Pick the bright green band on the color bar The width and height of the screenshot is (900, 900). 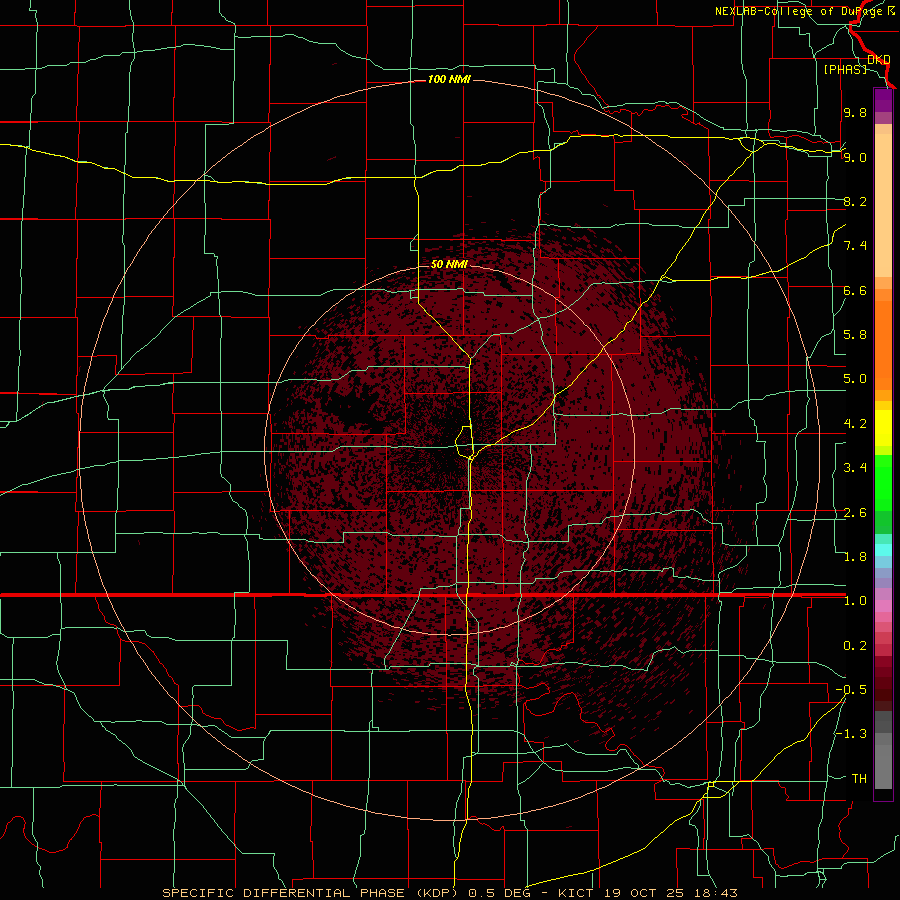883,483
